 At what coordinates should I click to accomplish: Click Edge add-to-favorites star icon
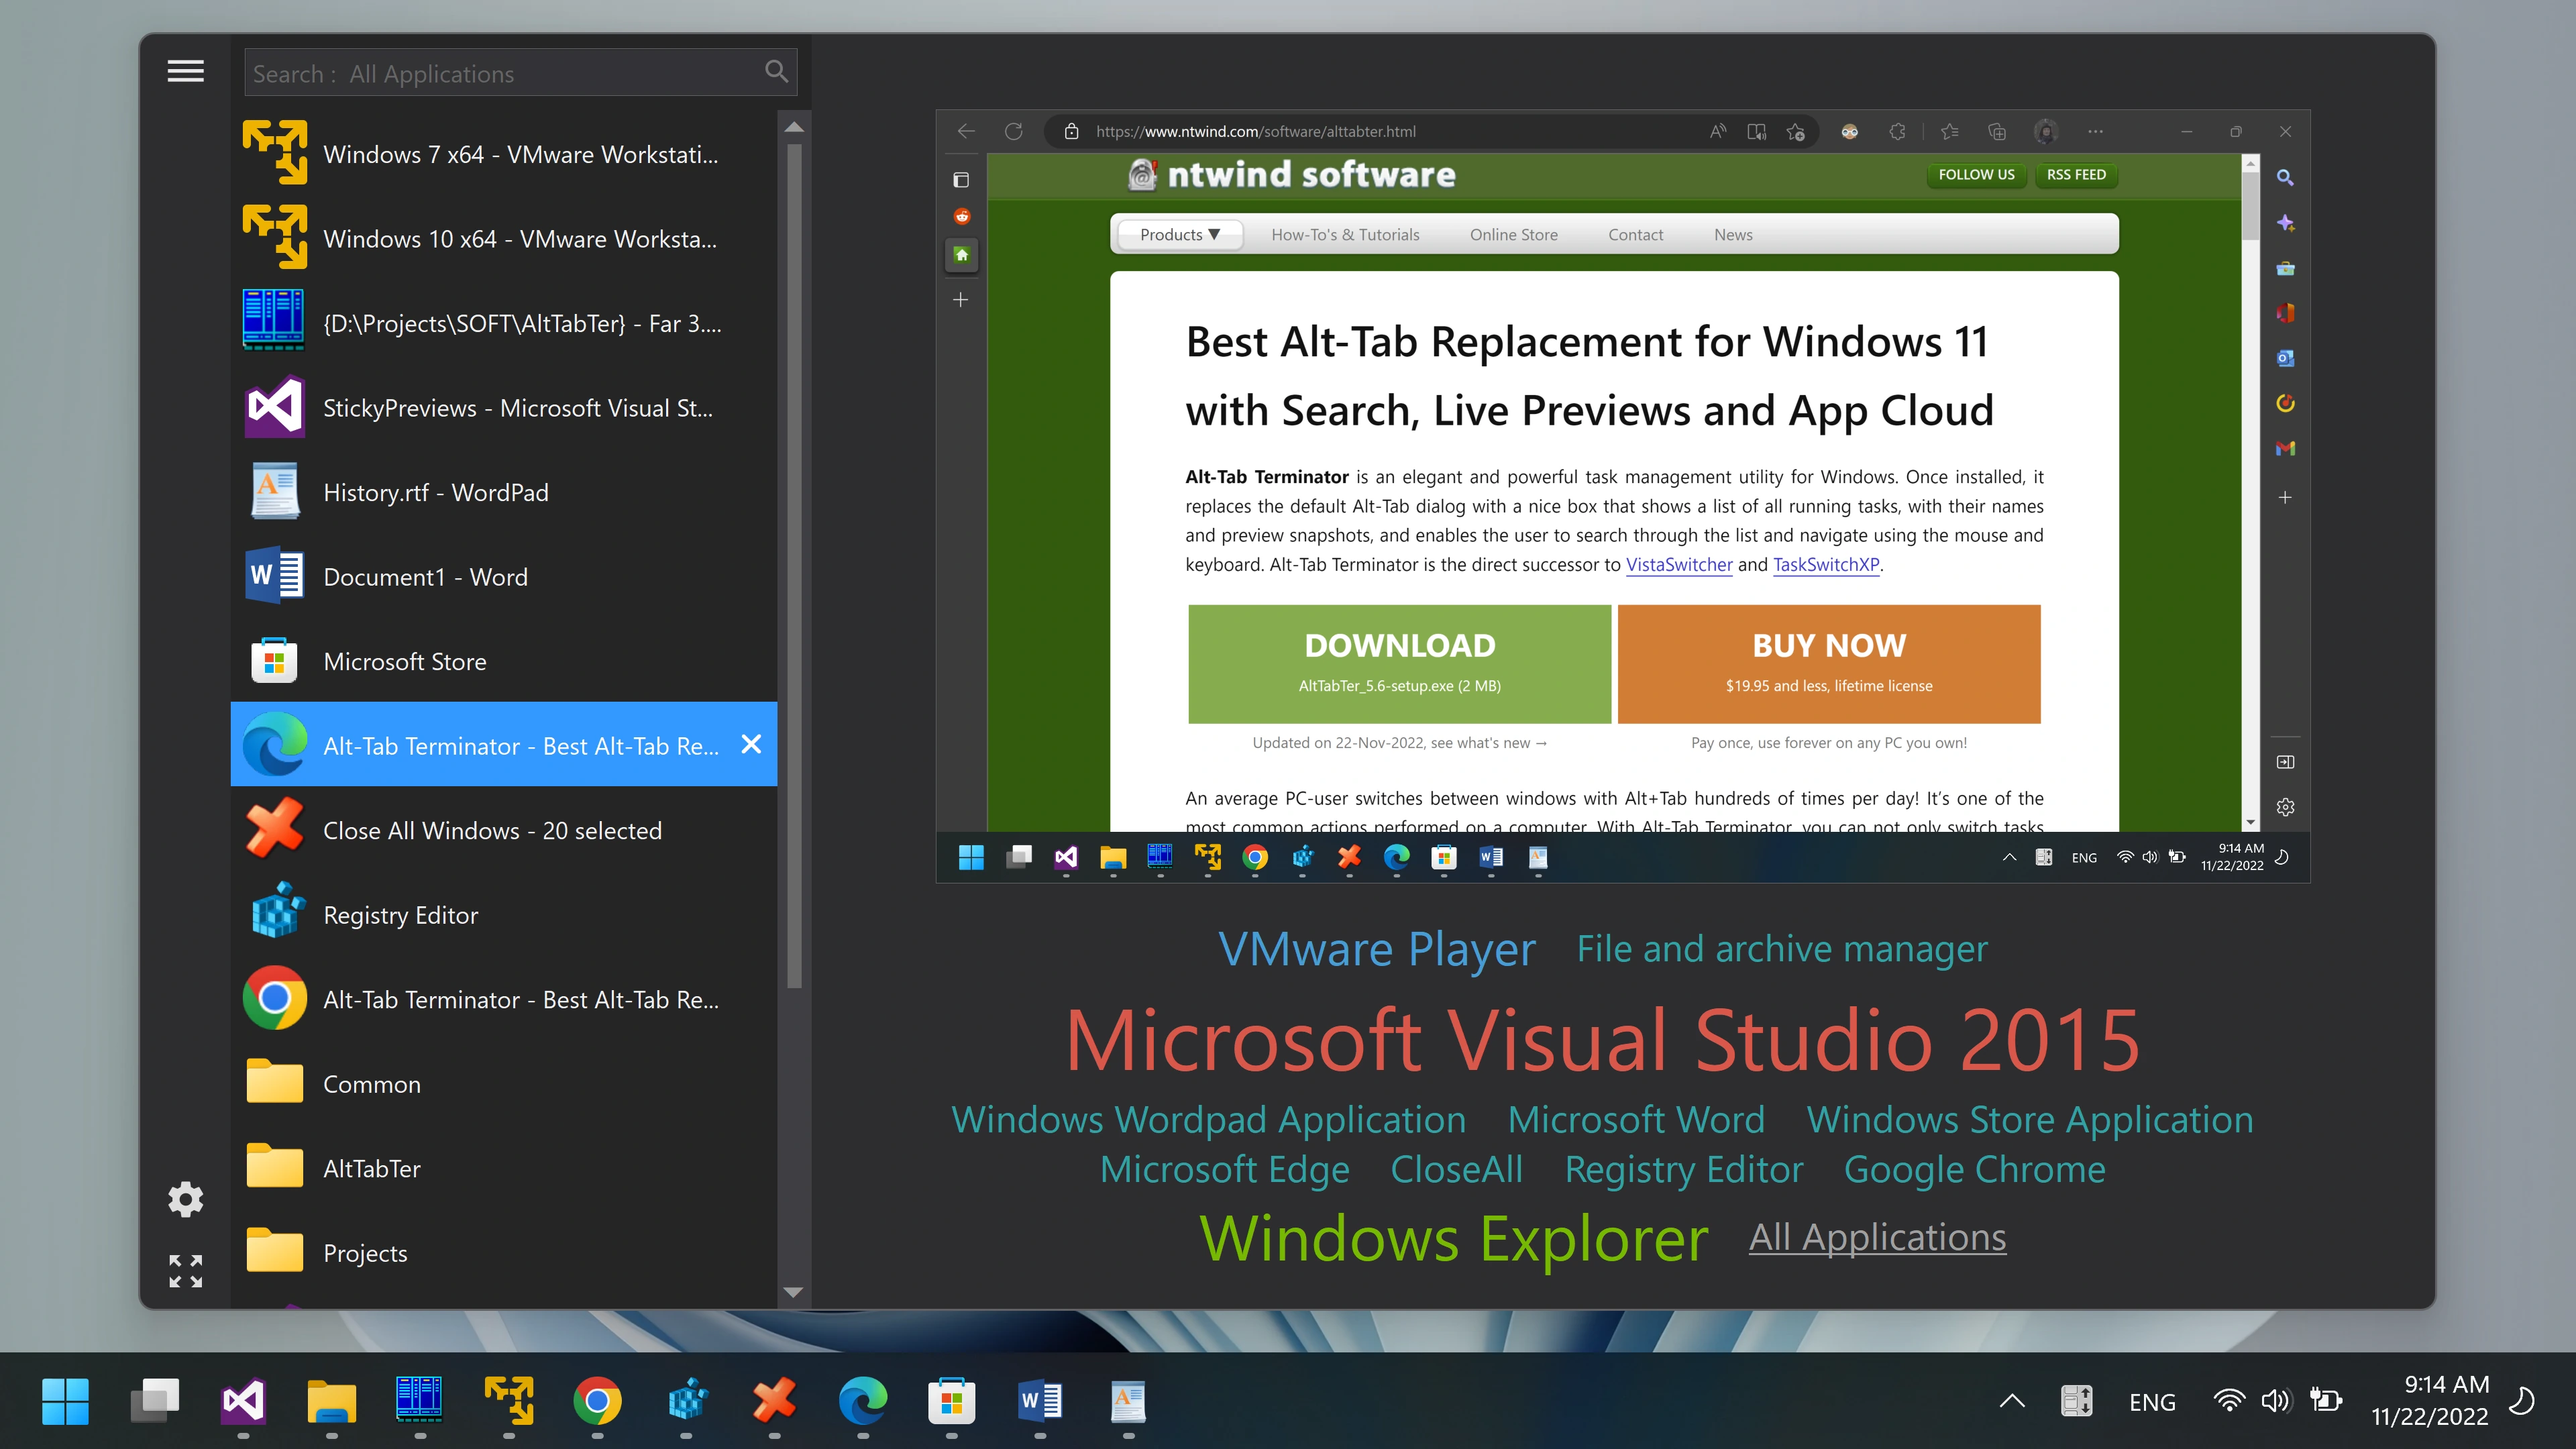1795,131
